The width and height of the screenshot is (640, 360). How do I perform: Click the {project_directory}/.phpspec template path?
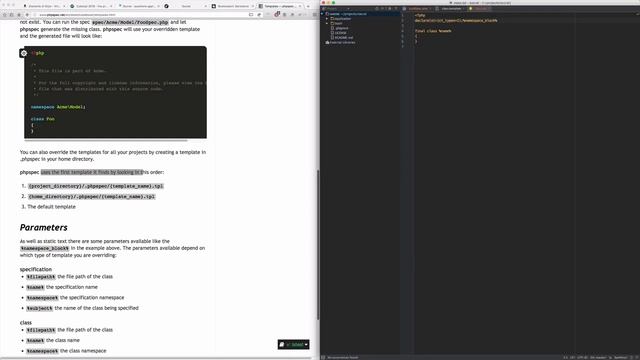96,186
